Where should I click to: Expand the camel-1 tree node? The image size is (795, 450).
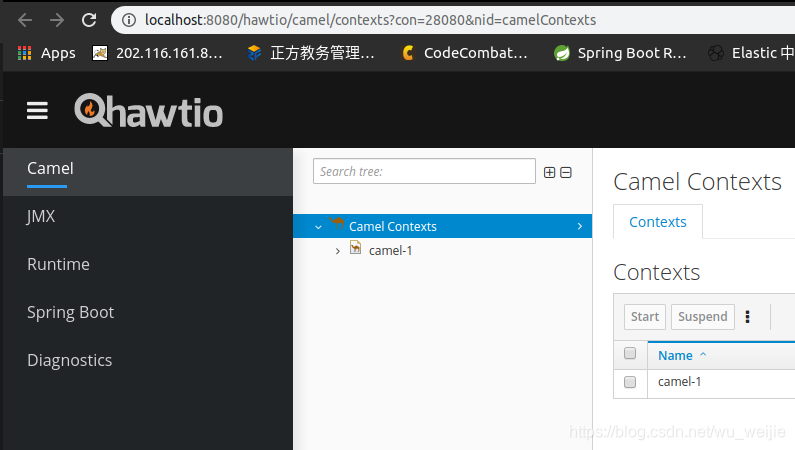click(338, 251)
